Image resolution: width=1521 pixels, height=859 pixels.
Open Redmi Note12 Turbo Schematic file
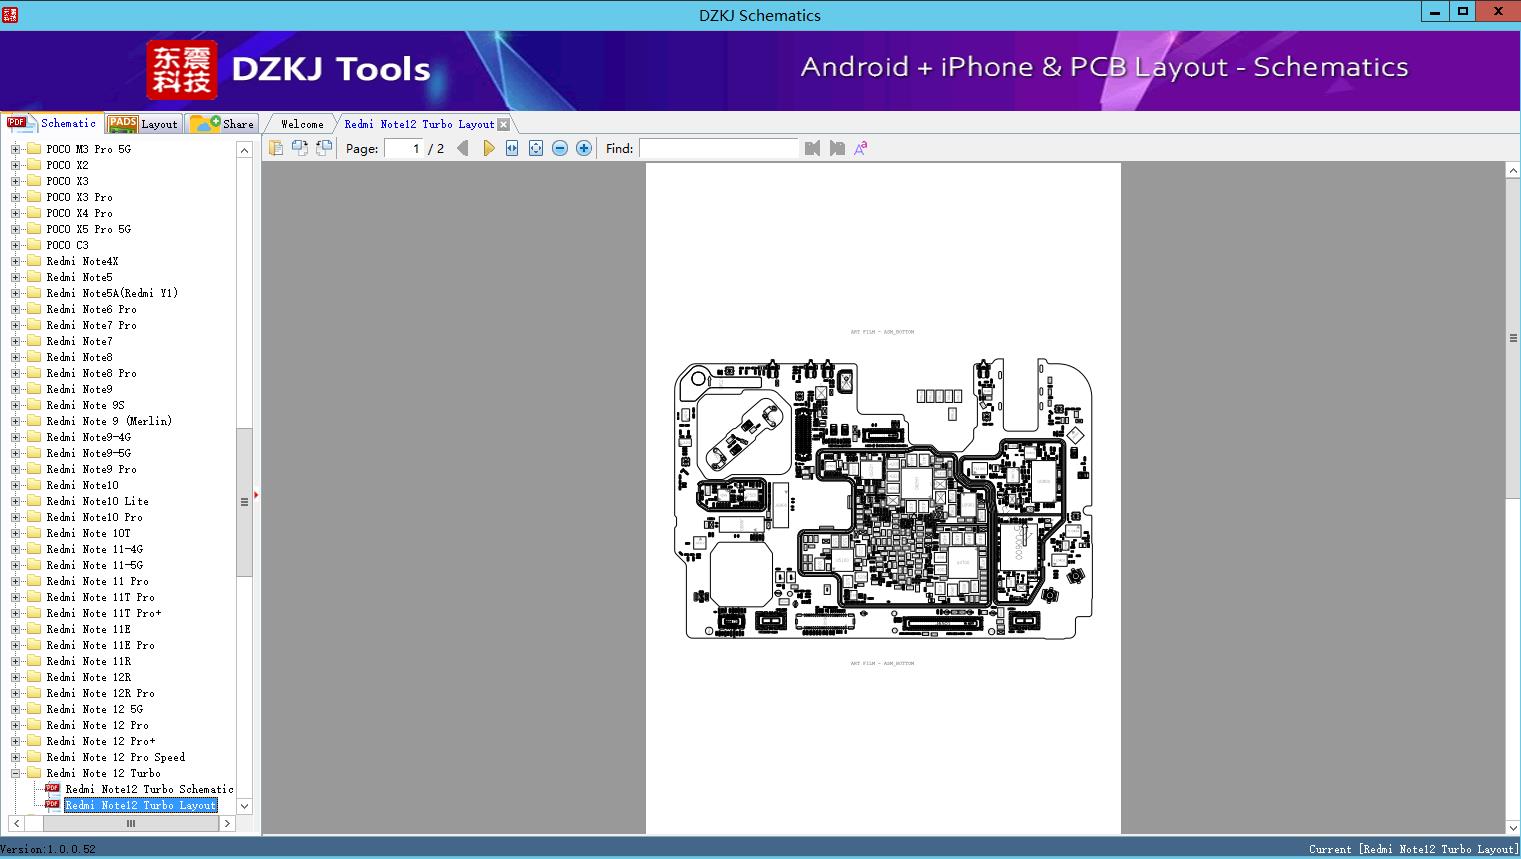pos(149,789)
